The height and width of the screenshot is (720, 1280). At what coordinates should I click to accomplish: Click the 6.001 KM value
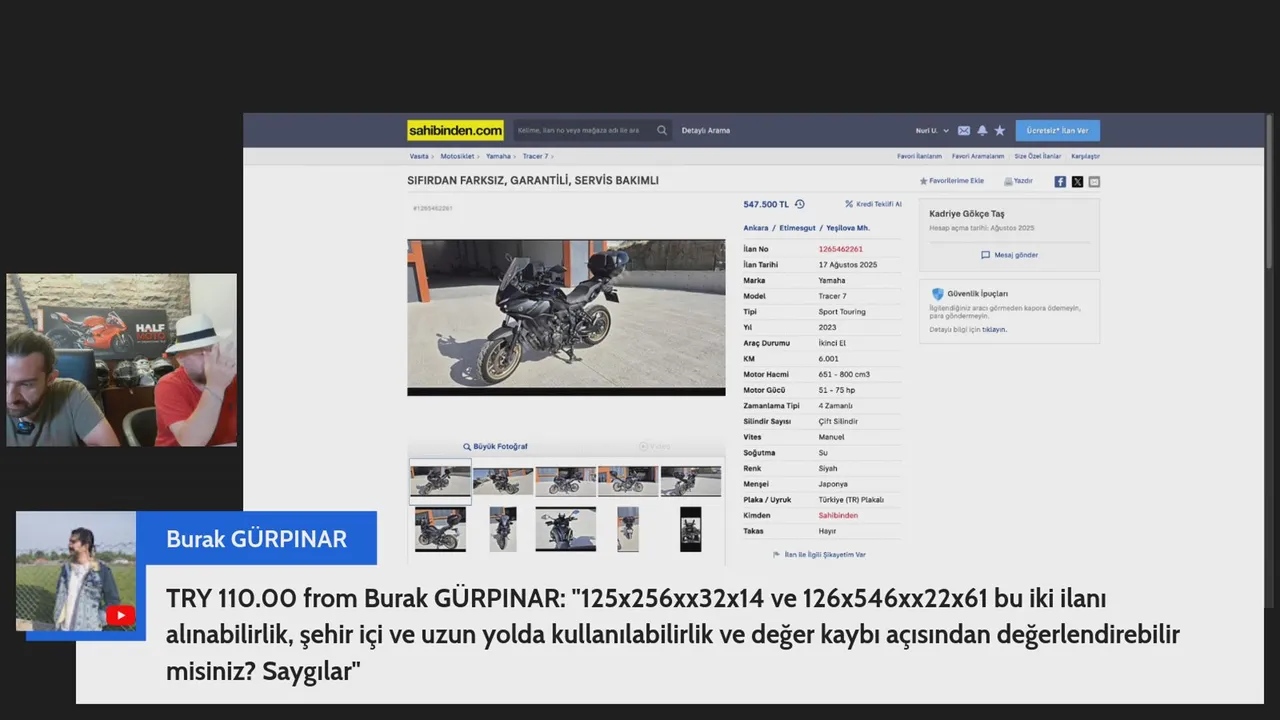pyautogui.click(x=828, y=358)
